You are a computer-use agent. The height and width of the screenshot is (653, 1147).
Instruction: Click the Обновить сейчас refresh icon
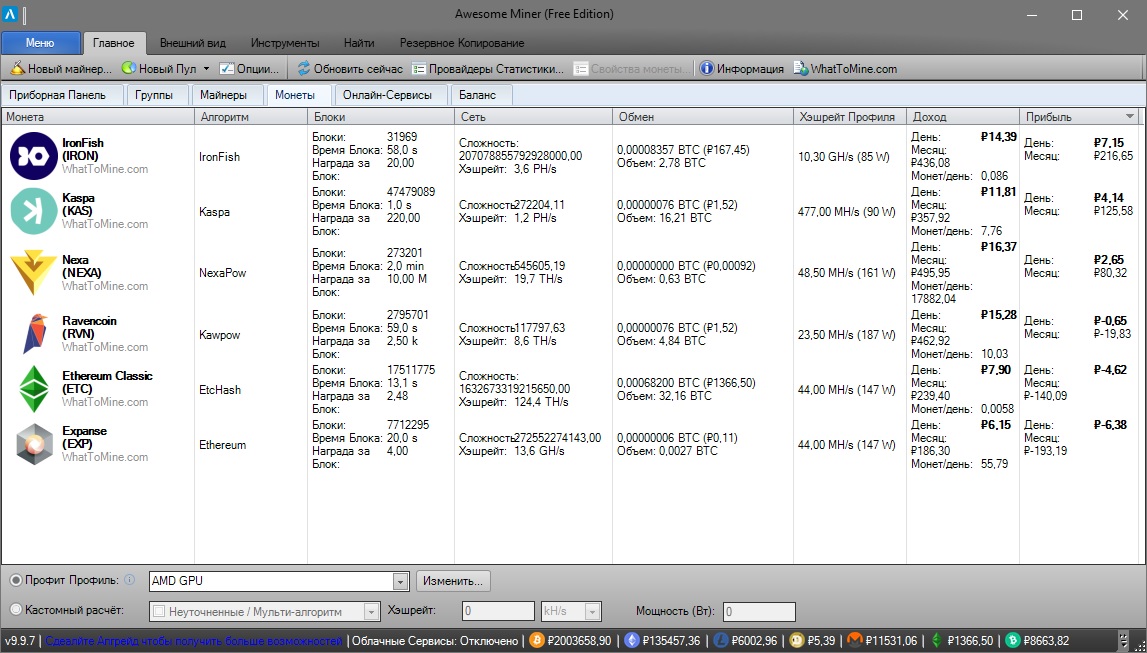click(x=304, y=69)
